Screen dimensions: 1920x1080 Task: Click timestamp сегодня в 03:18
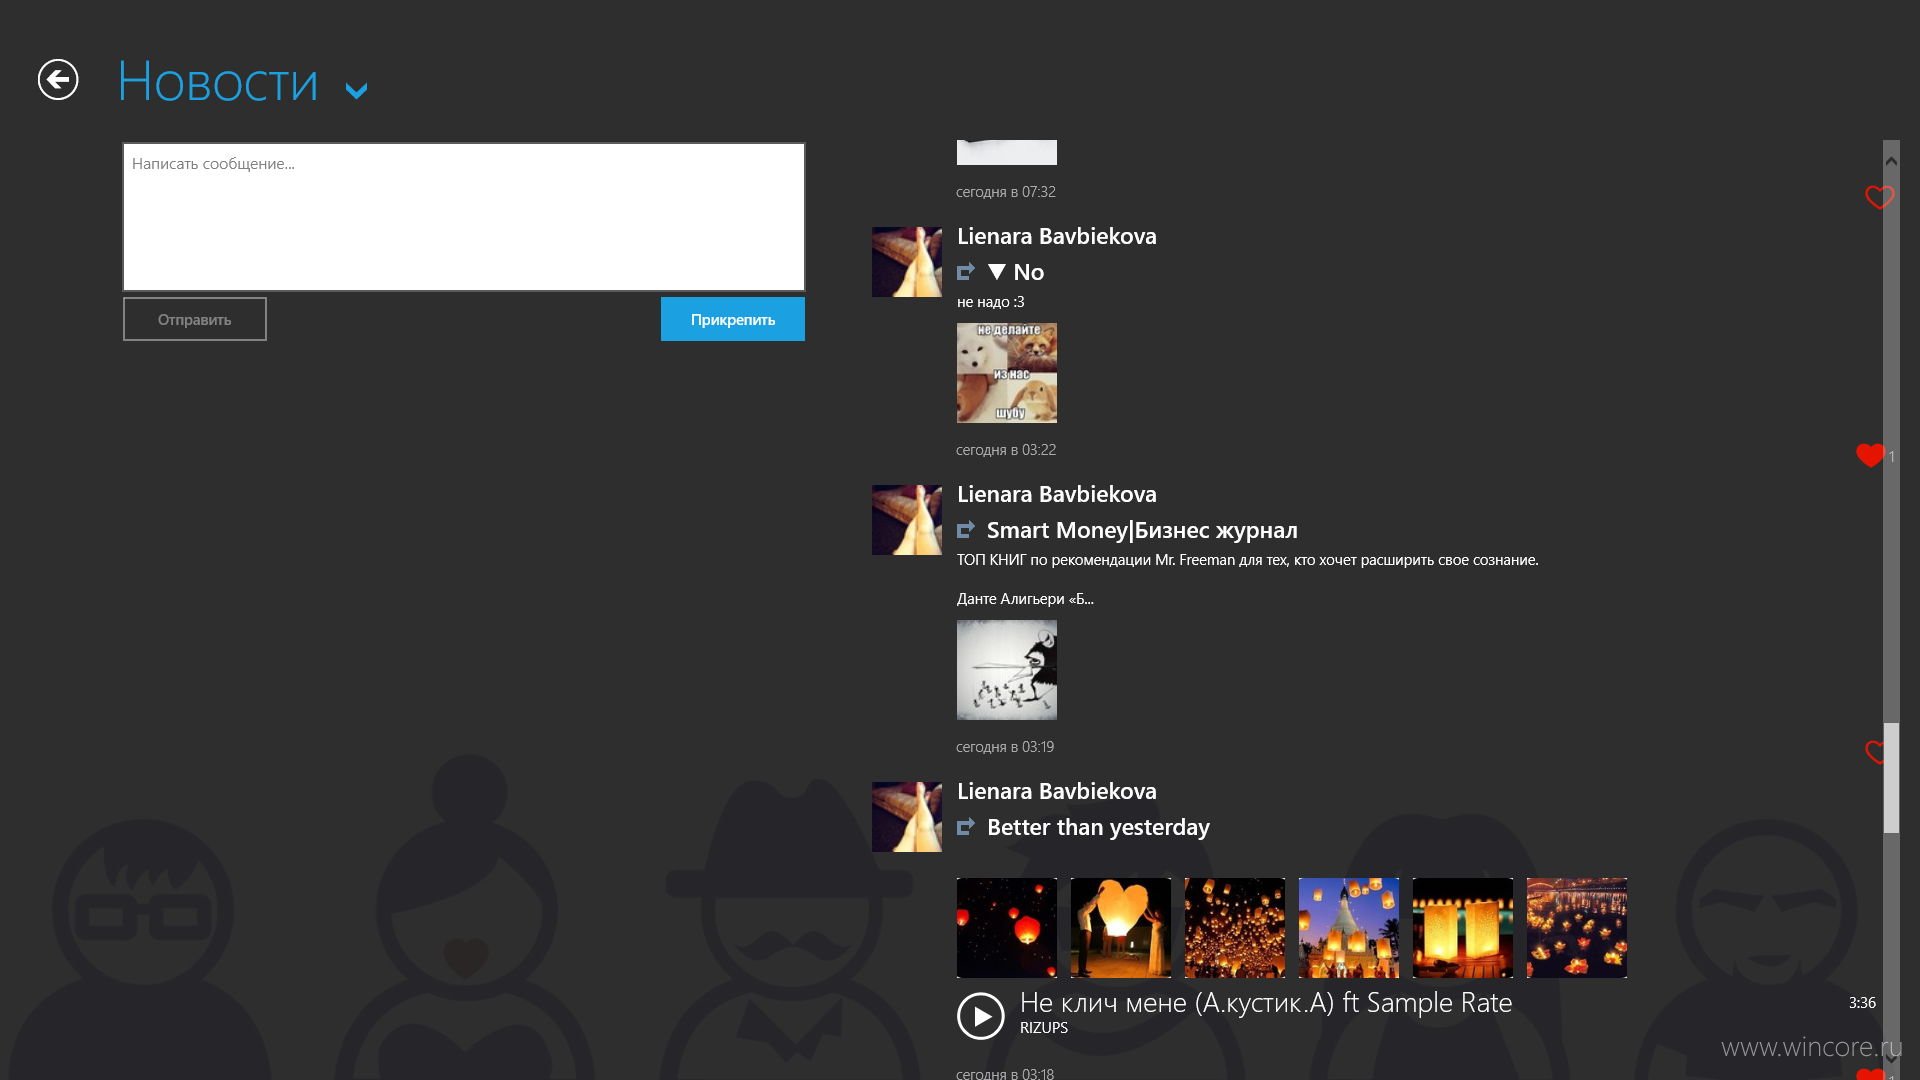pyautogui.click(x=1005, y=1073)
